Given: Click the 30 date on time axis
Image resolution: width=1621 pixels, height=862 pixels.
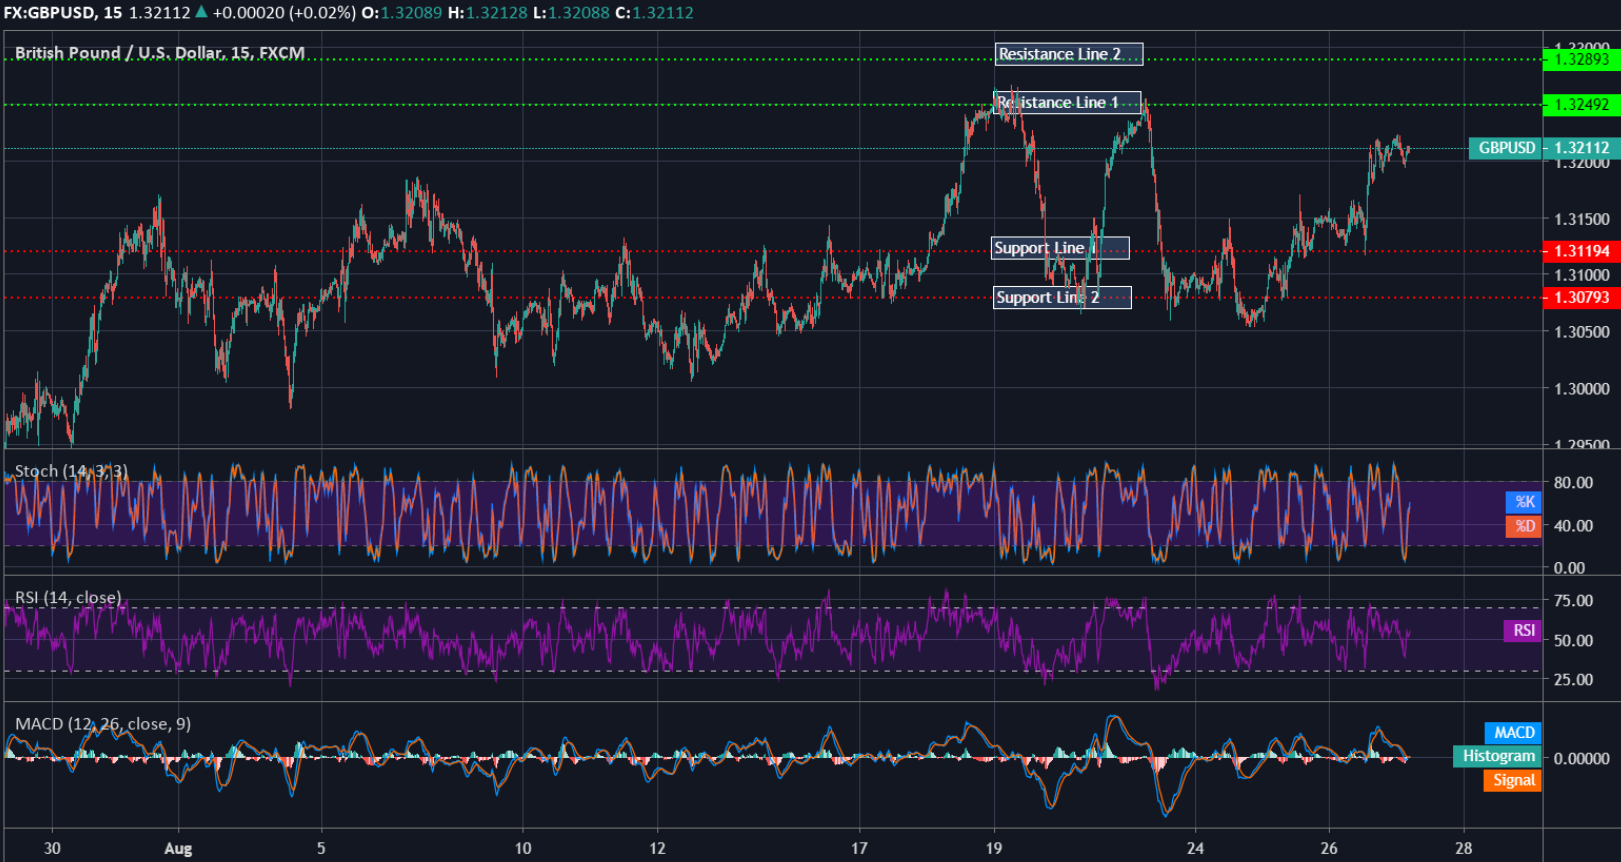Looking at the screenshot, I should [x=52, y=848].
